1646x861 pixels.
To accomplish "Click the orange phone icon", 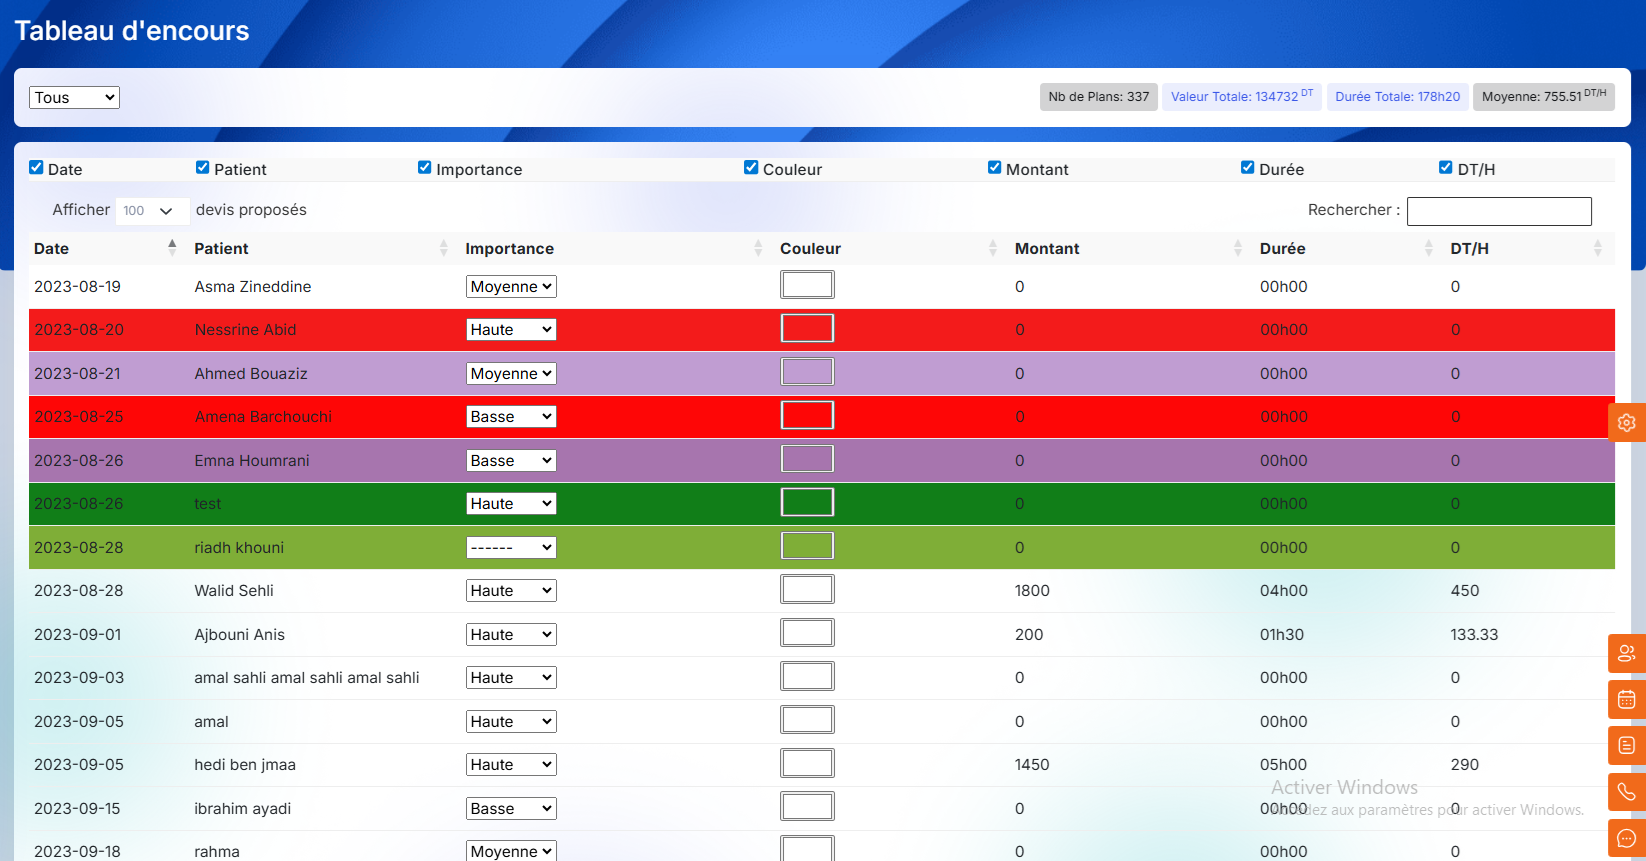I will tap(1626, 792).
